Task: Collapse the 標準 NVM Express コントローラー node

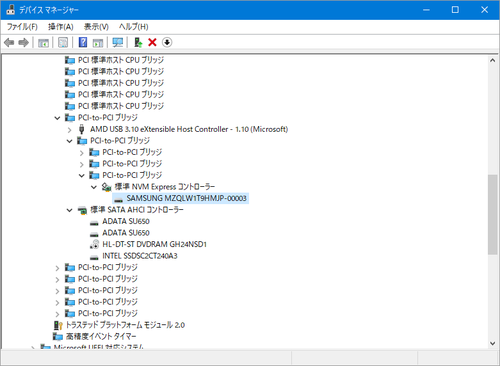Action: pos(94,187)
